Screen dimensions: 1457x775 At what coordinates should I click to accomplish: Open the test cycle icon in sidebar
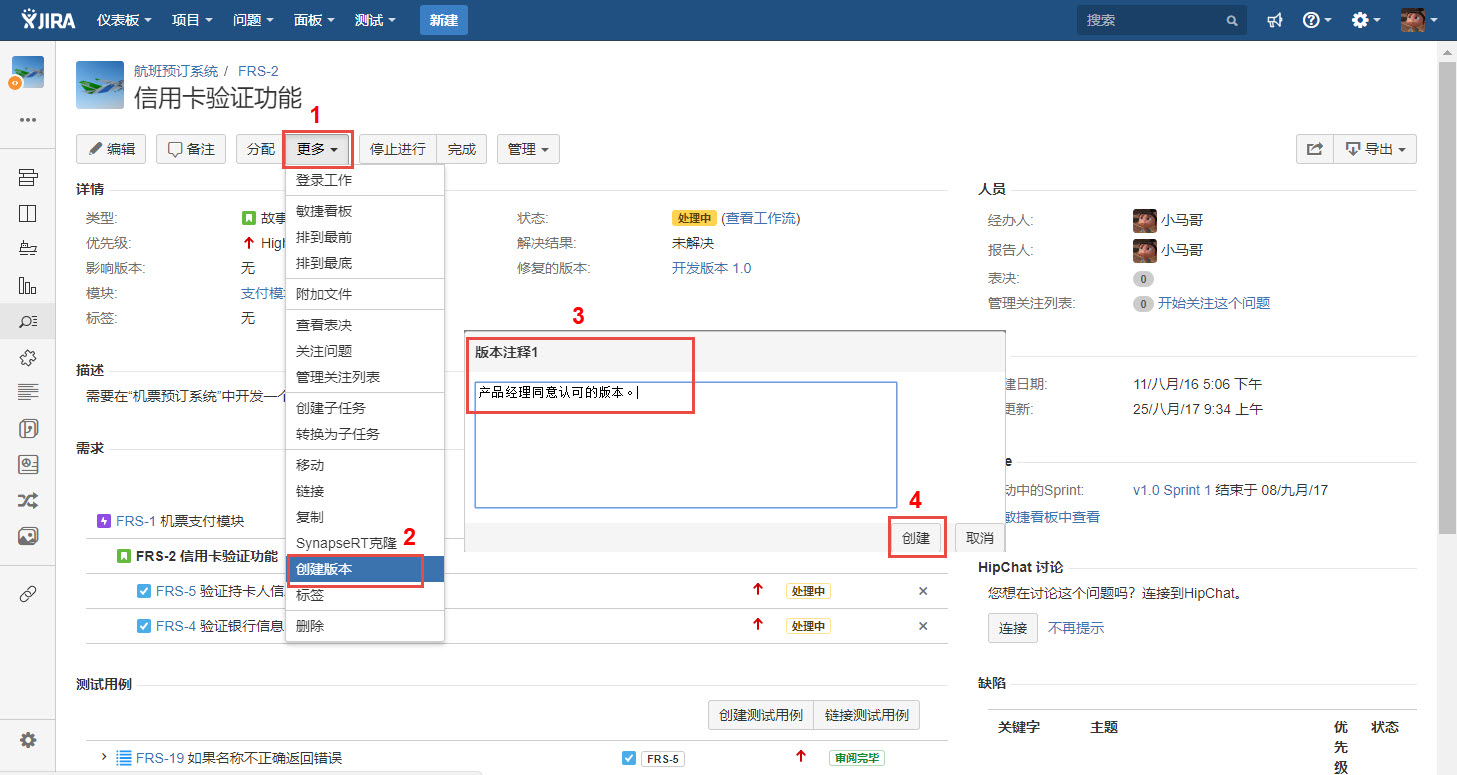tap(28, 428)
